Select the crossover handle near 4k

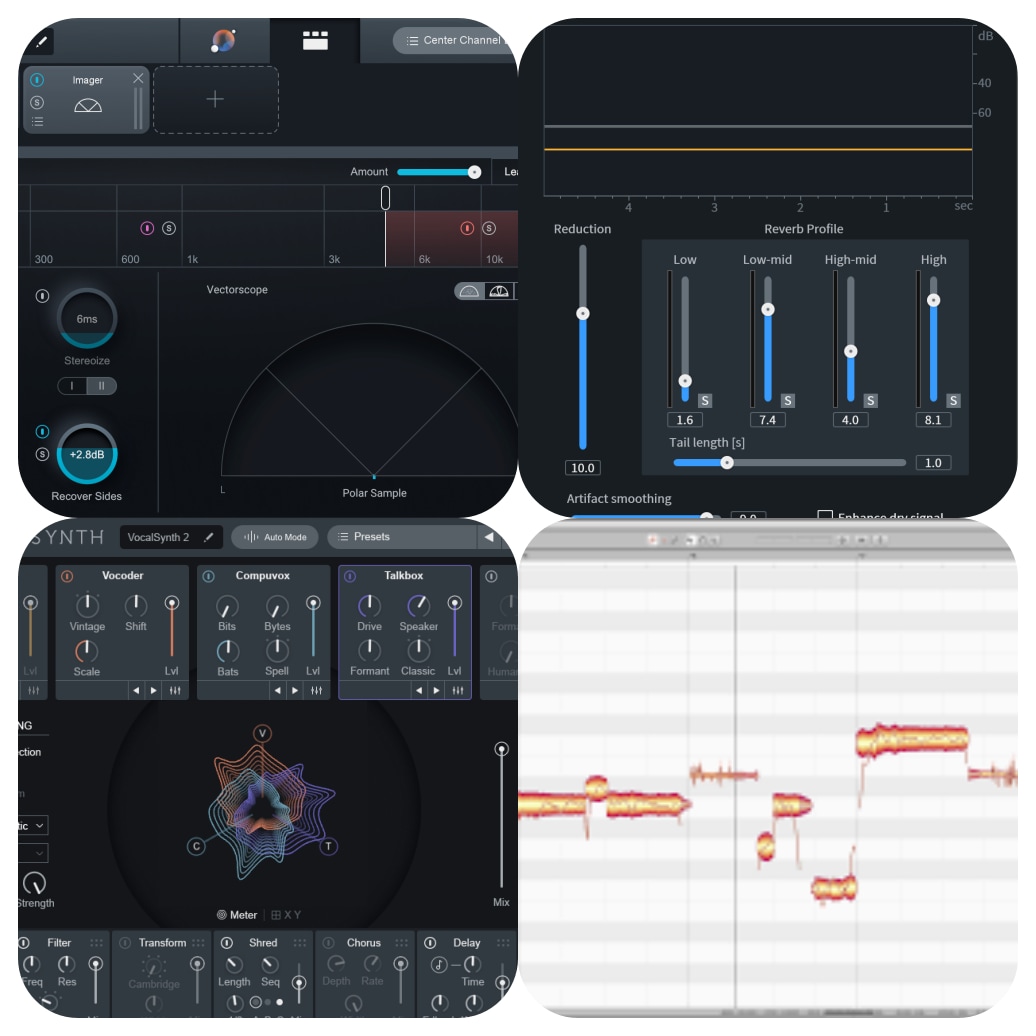tap(385, 198)
